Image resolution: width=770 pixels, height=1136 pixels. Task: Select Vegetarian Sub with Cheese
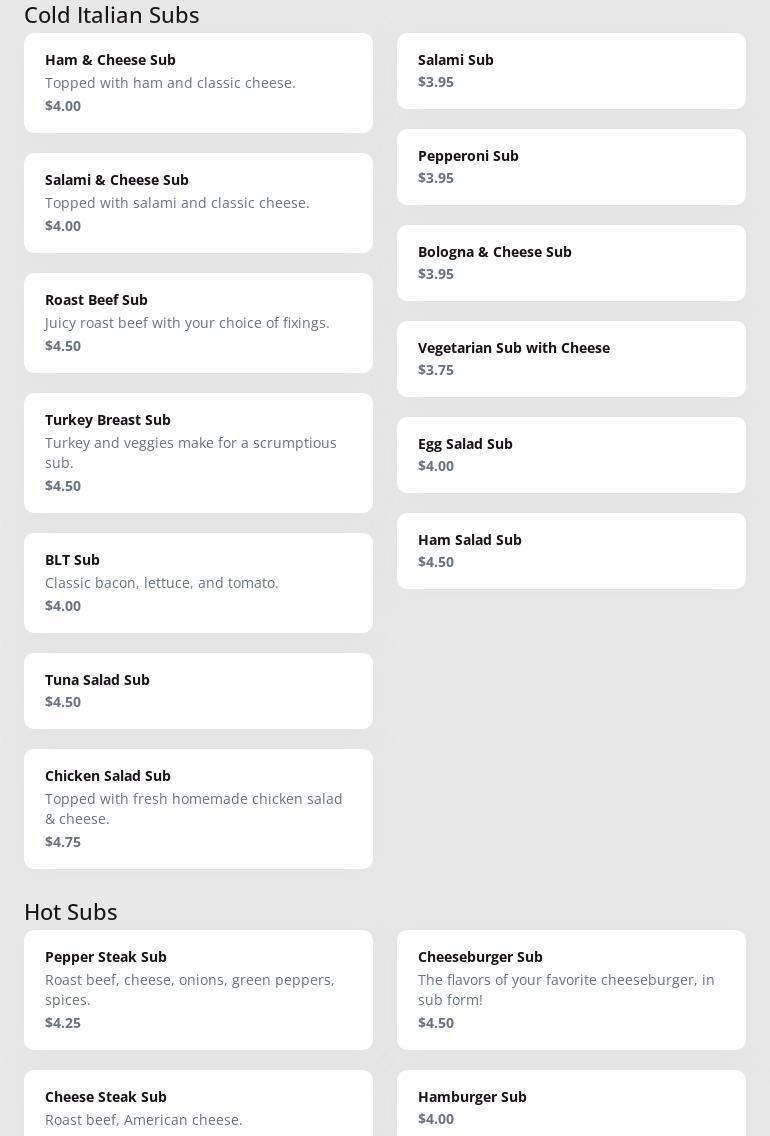(x=571, y=359)
